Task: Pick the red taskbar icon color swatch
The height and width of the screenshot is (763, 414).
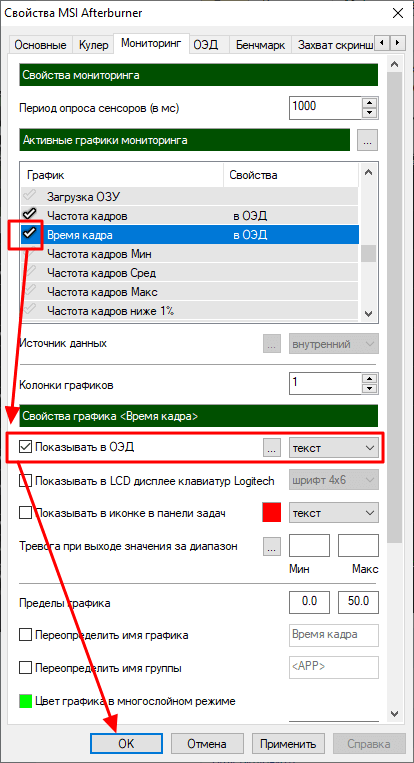Action: pos(271,513)
